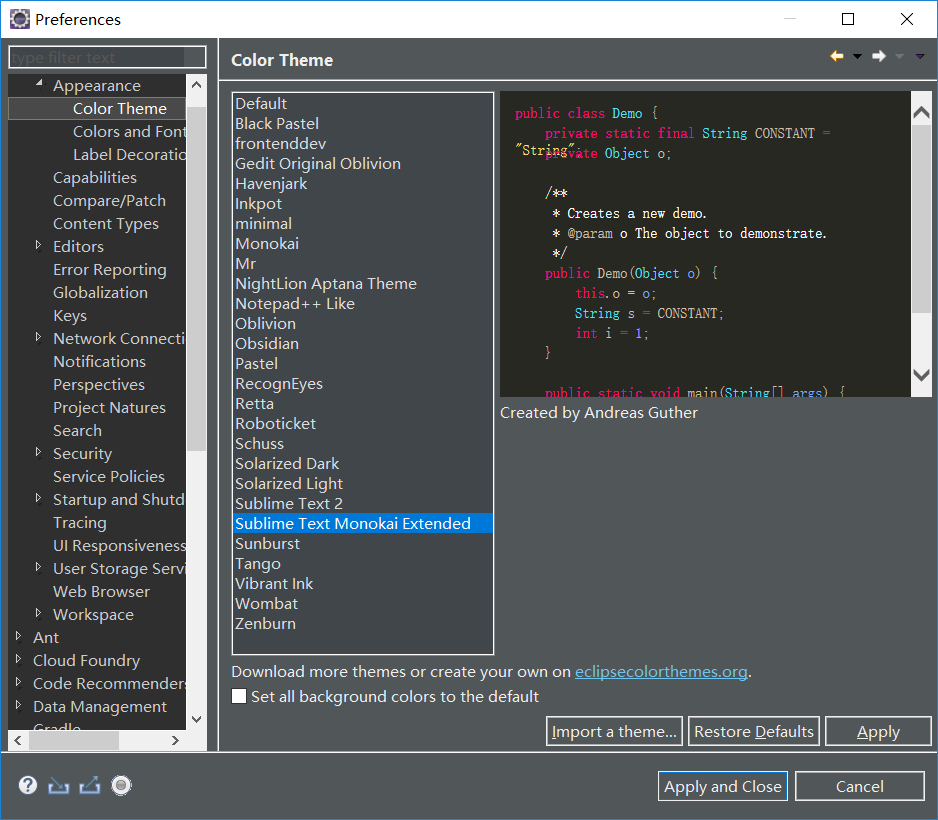Open the purple view menu triangle

[920, 56]
